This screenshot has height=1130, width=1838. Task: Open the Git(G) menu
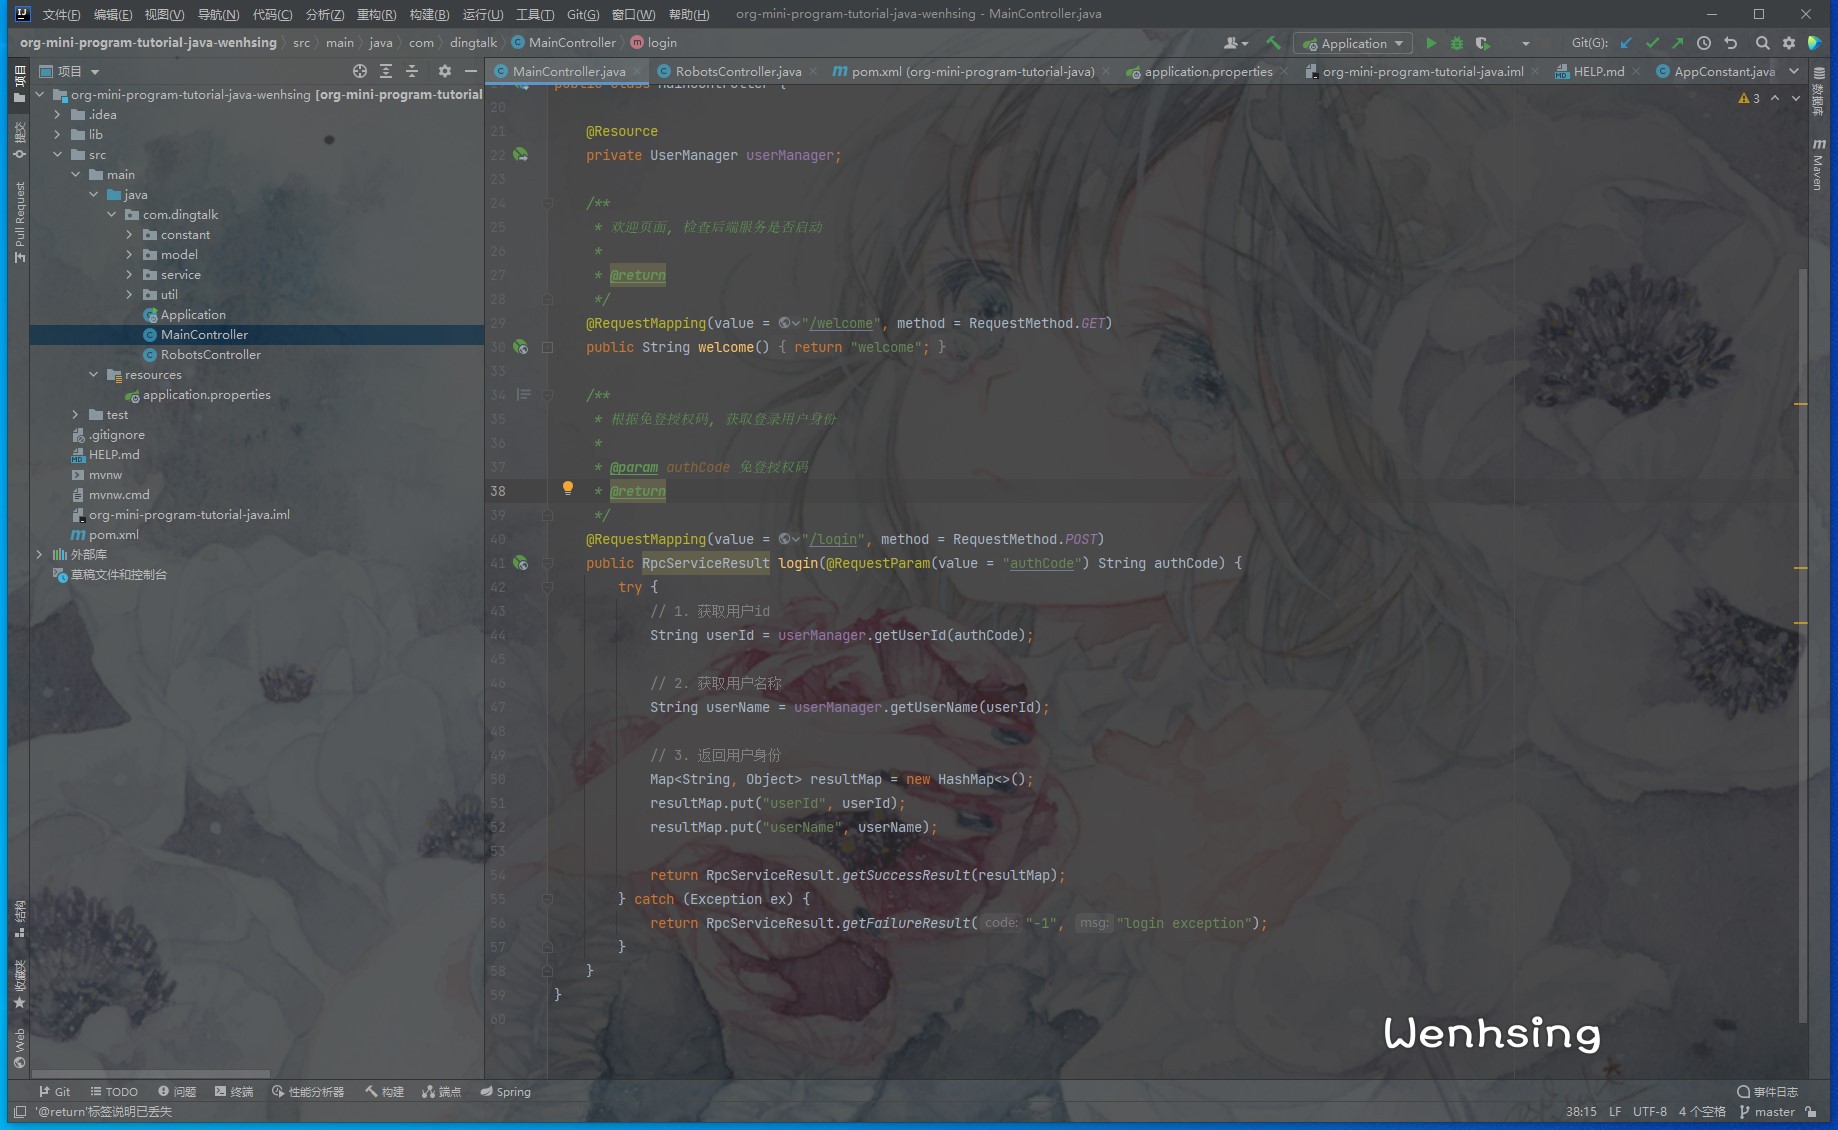[583, 14]
